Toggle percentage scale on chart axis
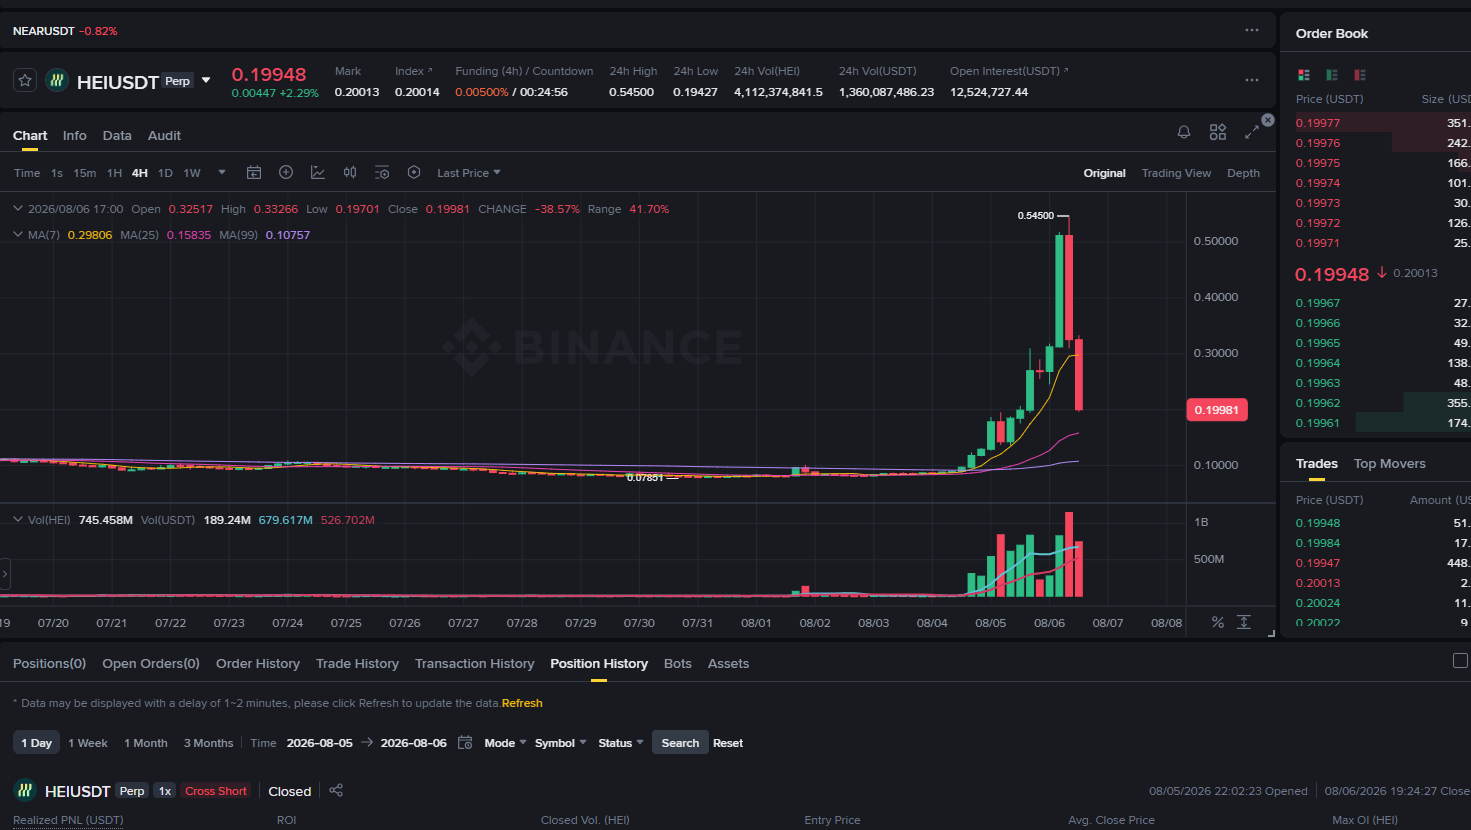 tap(1218, 622)
